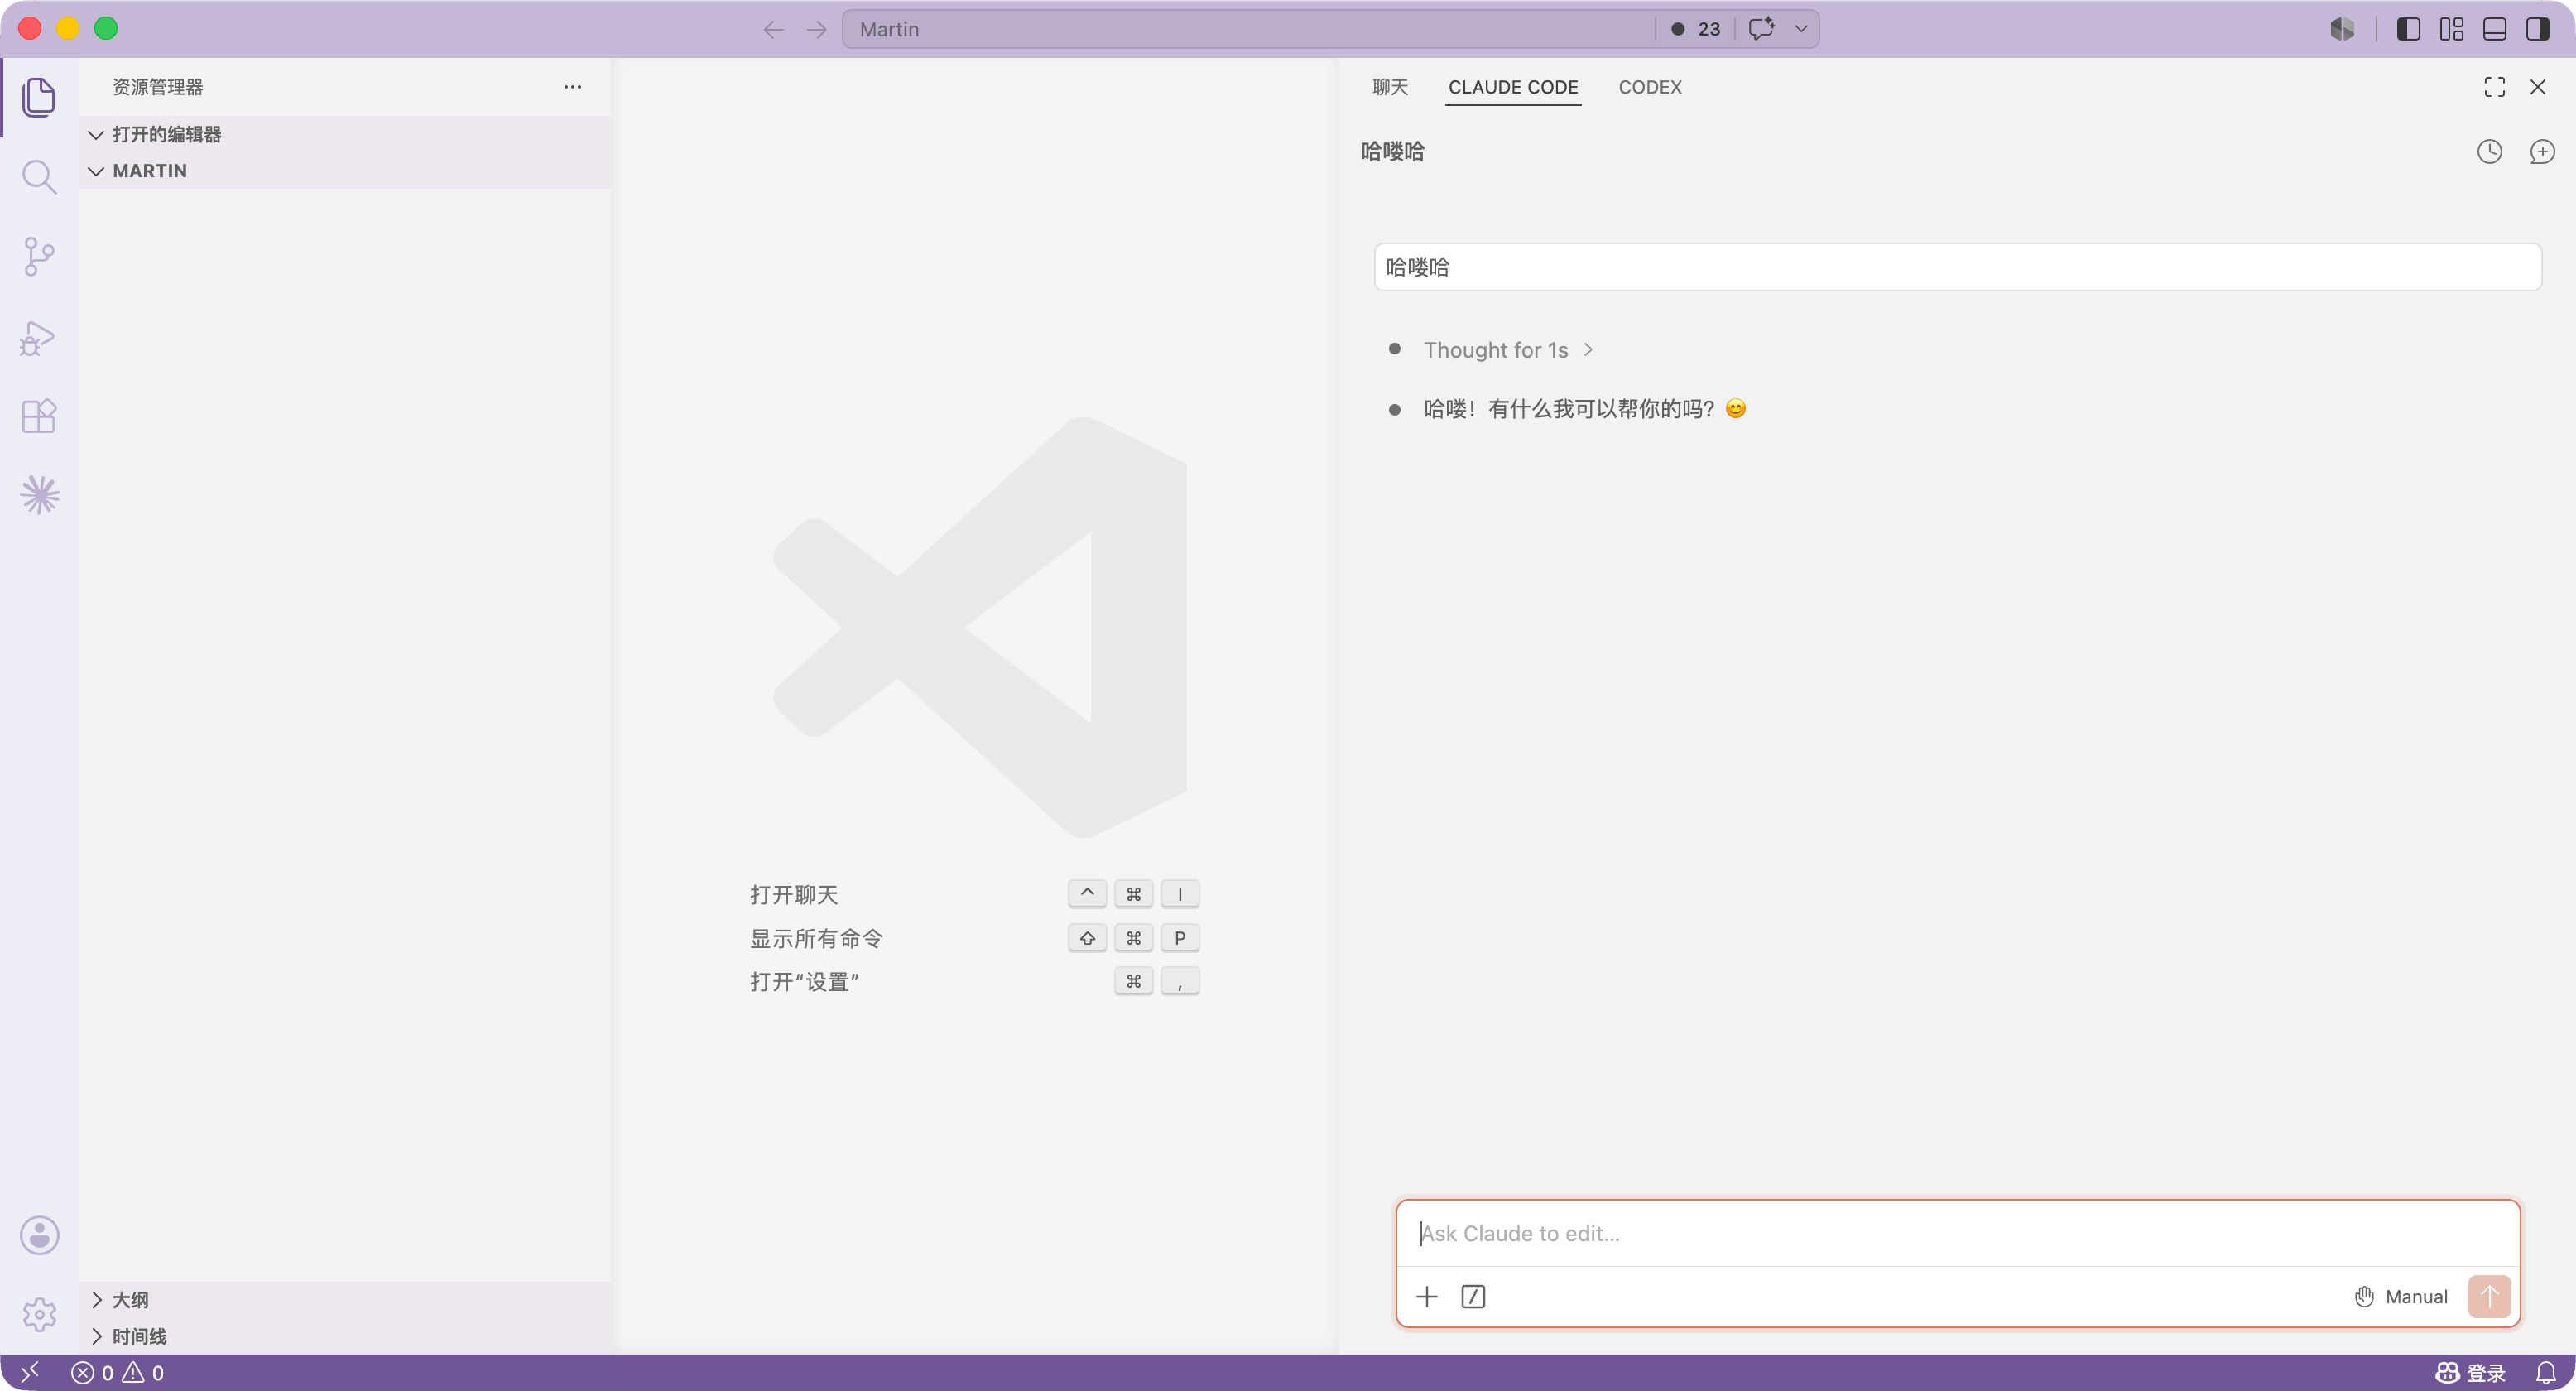Go forward with the right arrow

point(817,29)
